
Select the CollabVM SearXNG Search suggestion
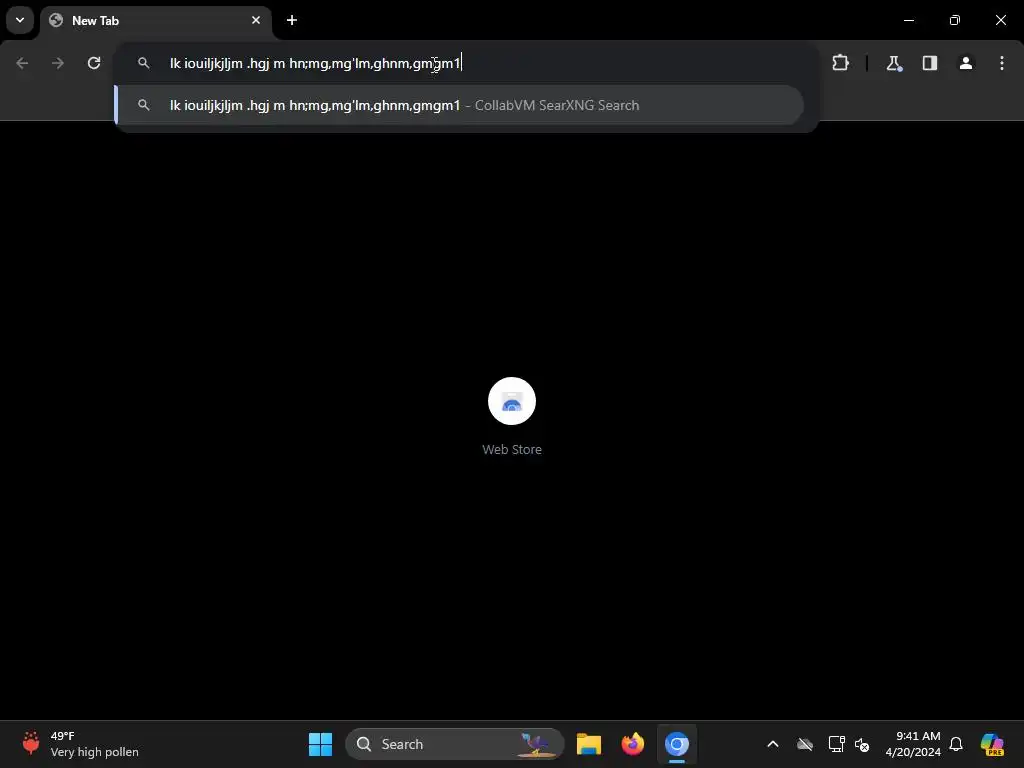pos(459,105)
